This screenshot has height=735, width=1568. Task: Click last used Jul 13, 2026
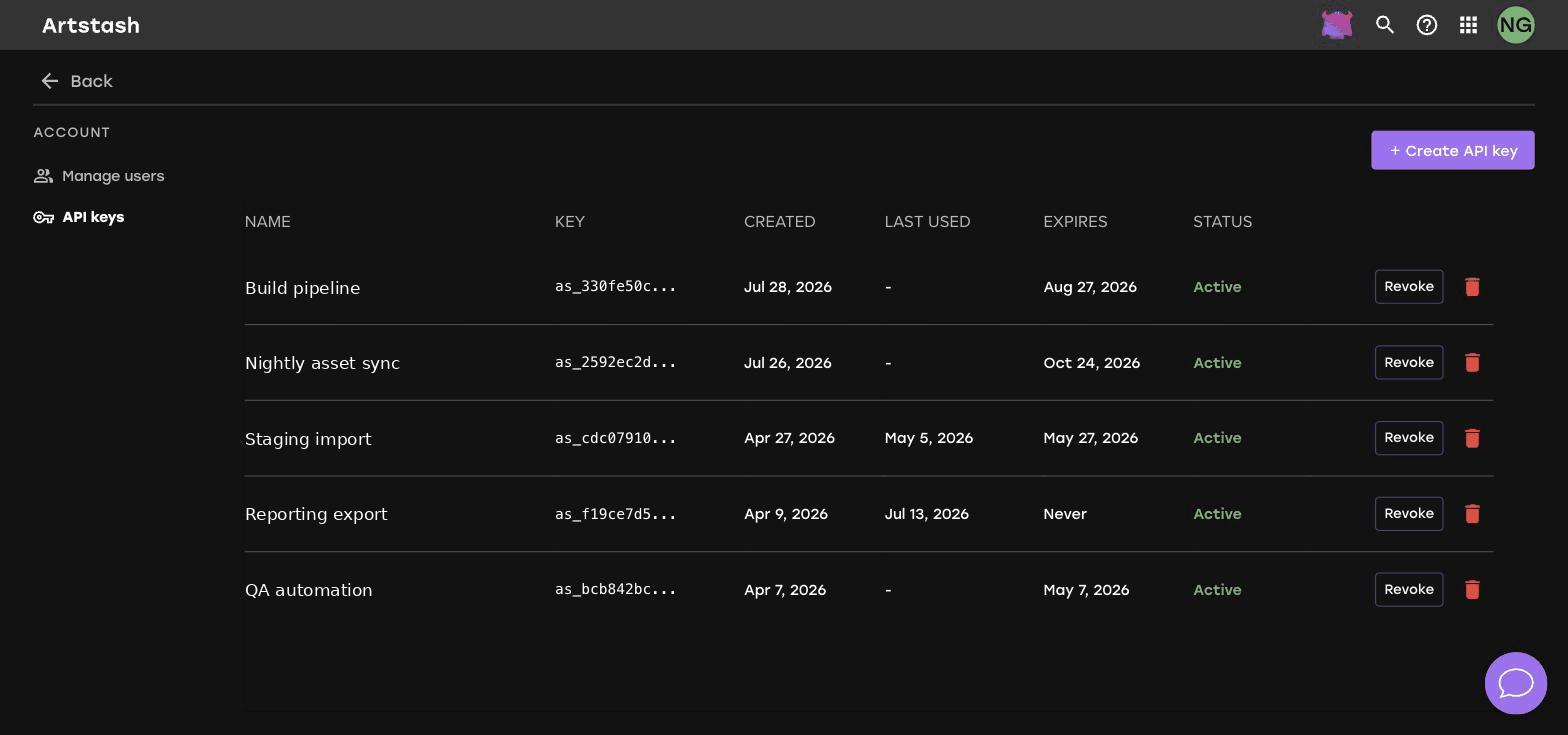927,514
